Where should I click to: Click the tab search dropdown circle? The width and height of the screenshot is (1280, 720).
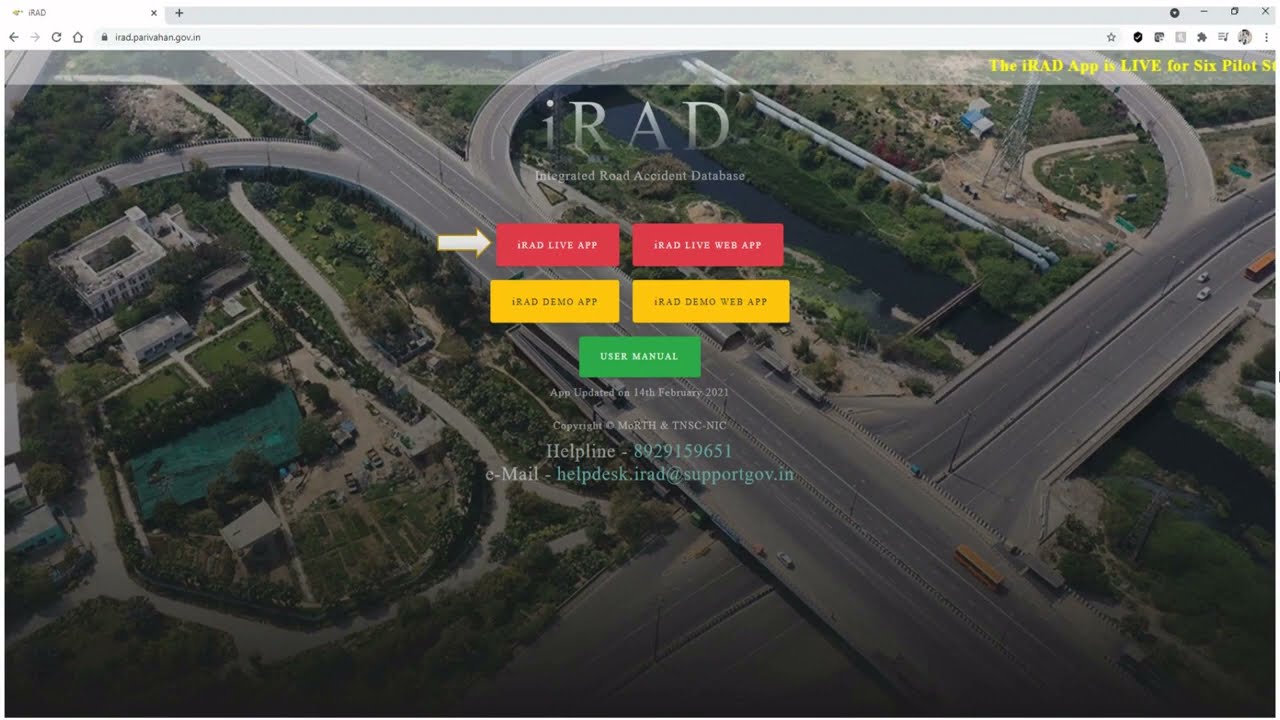(1175, 12)
